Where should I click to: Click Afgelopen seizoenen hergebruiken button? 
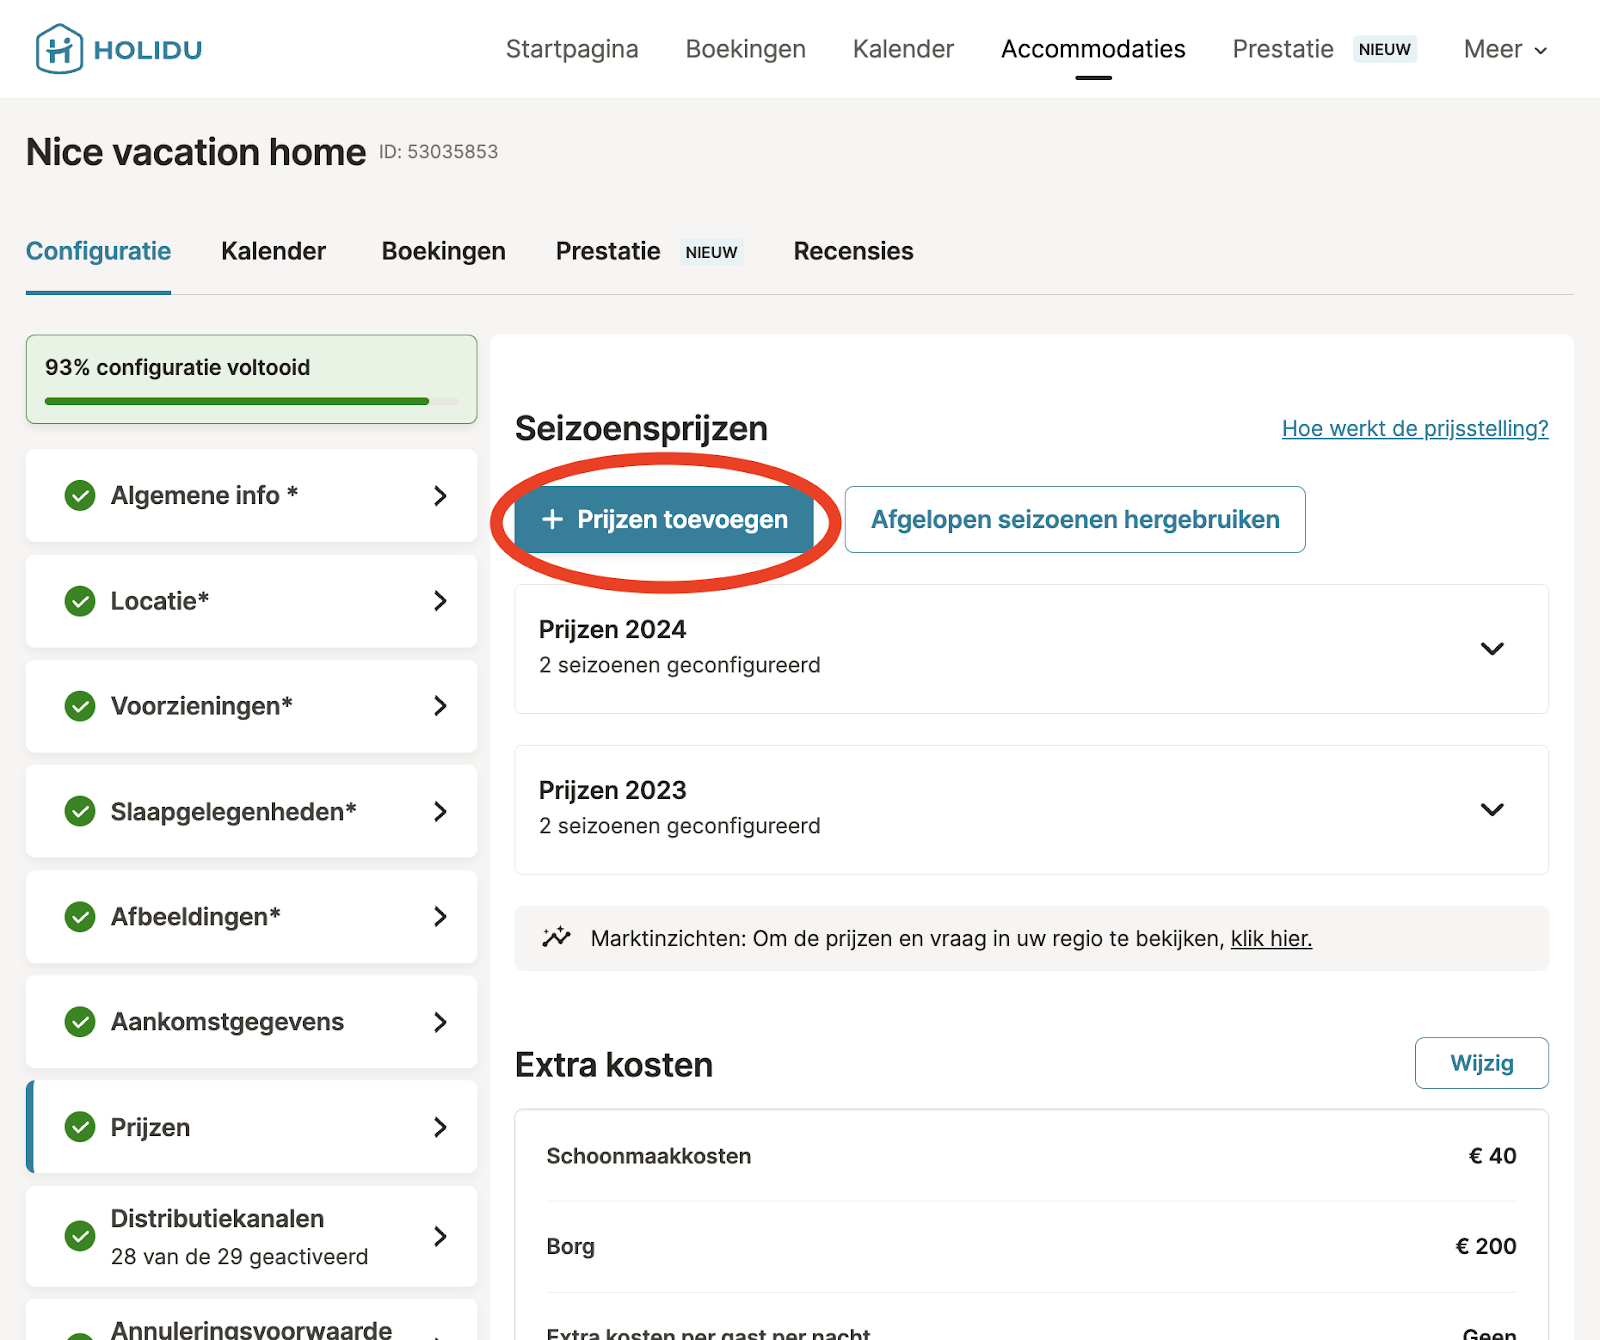click(1075, 520)
